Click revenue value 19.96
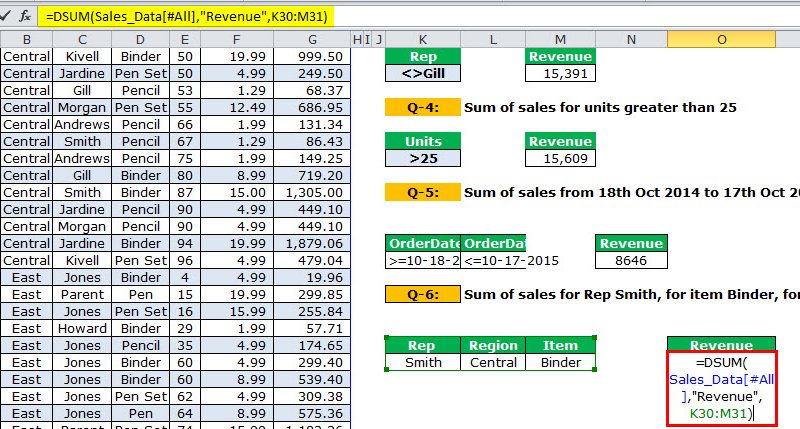Screen dimensions: 800x429 312,277
